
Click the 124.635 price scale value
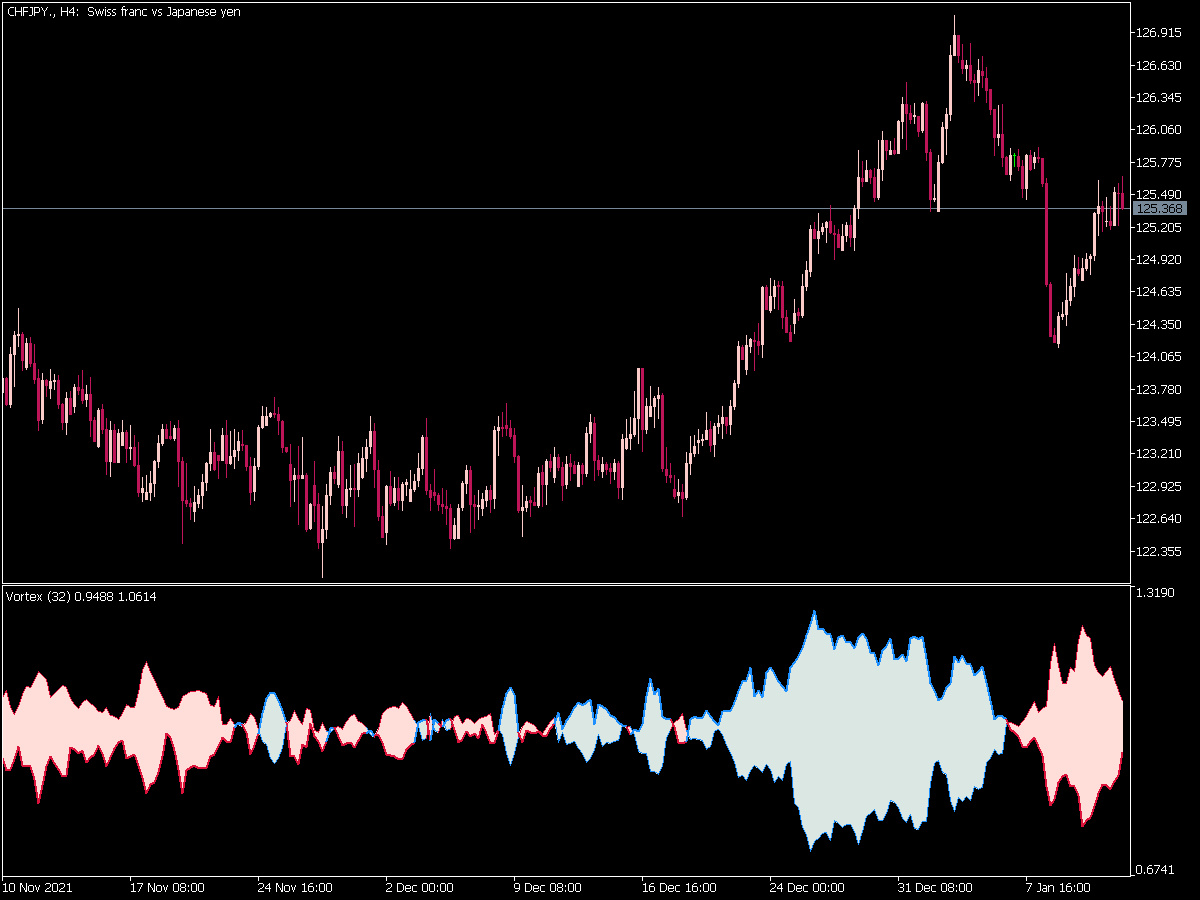pyautogui.click(x=1160, y=292)
